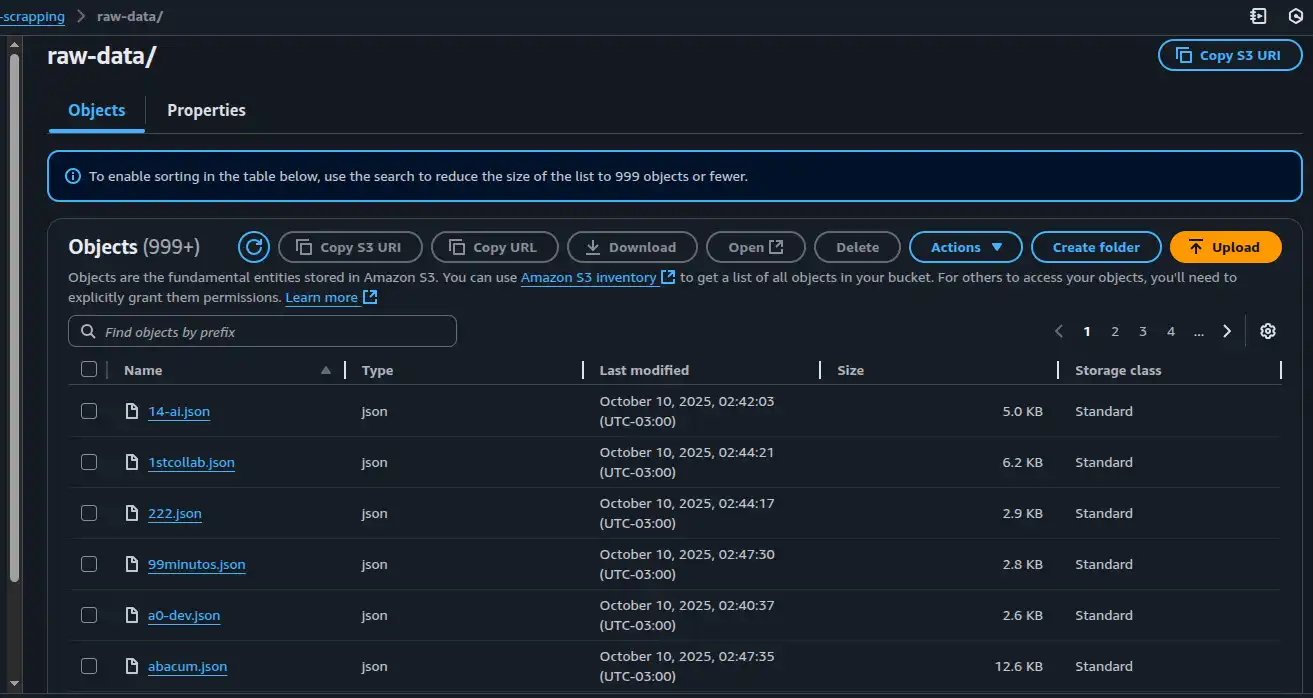Click the Name column sort arrow
The width and height of the screenshot is (1313, 698).
coord(325,370)
